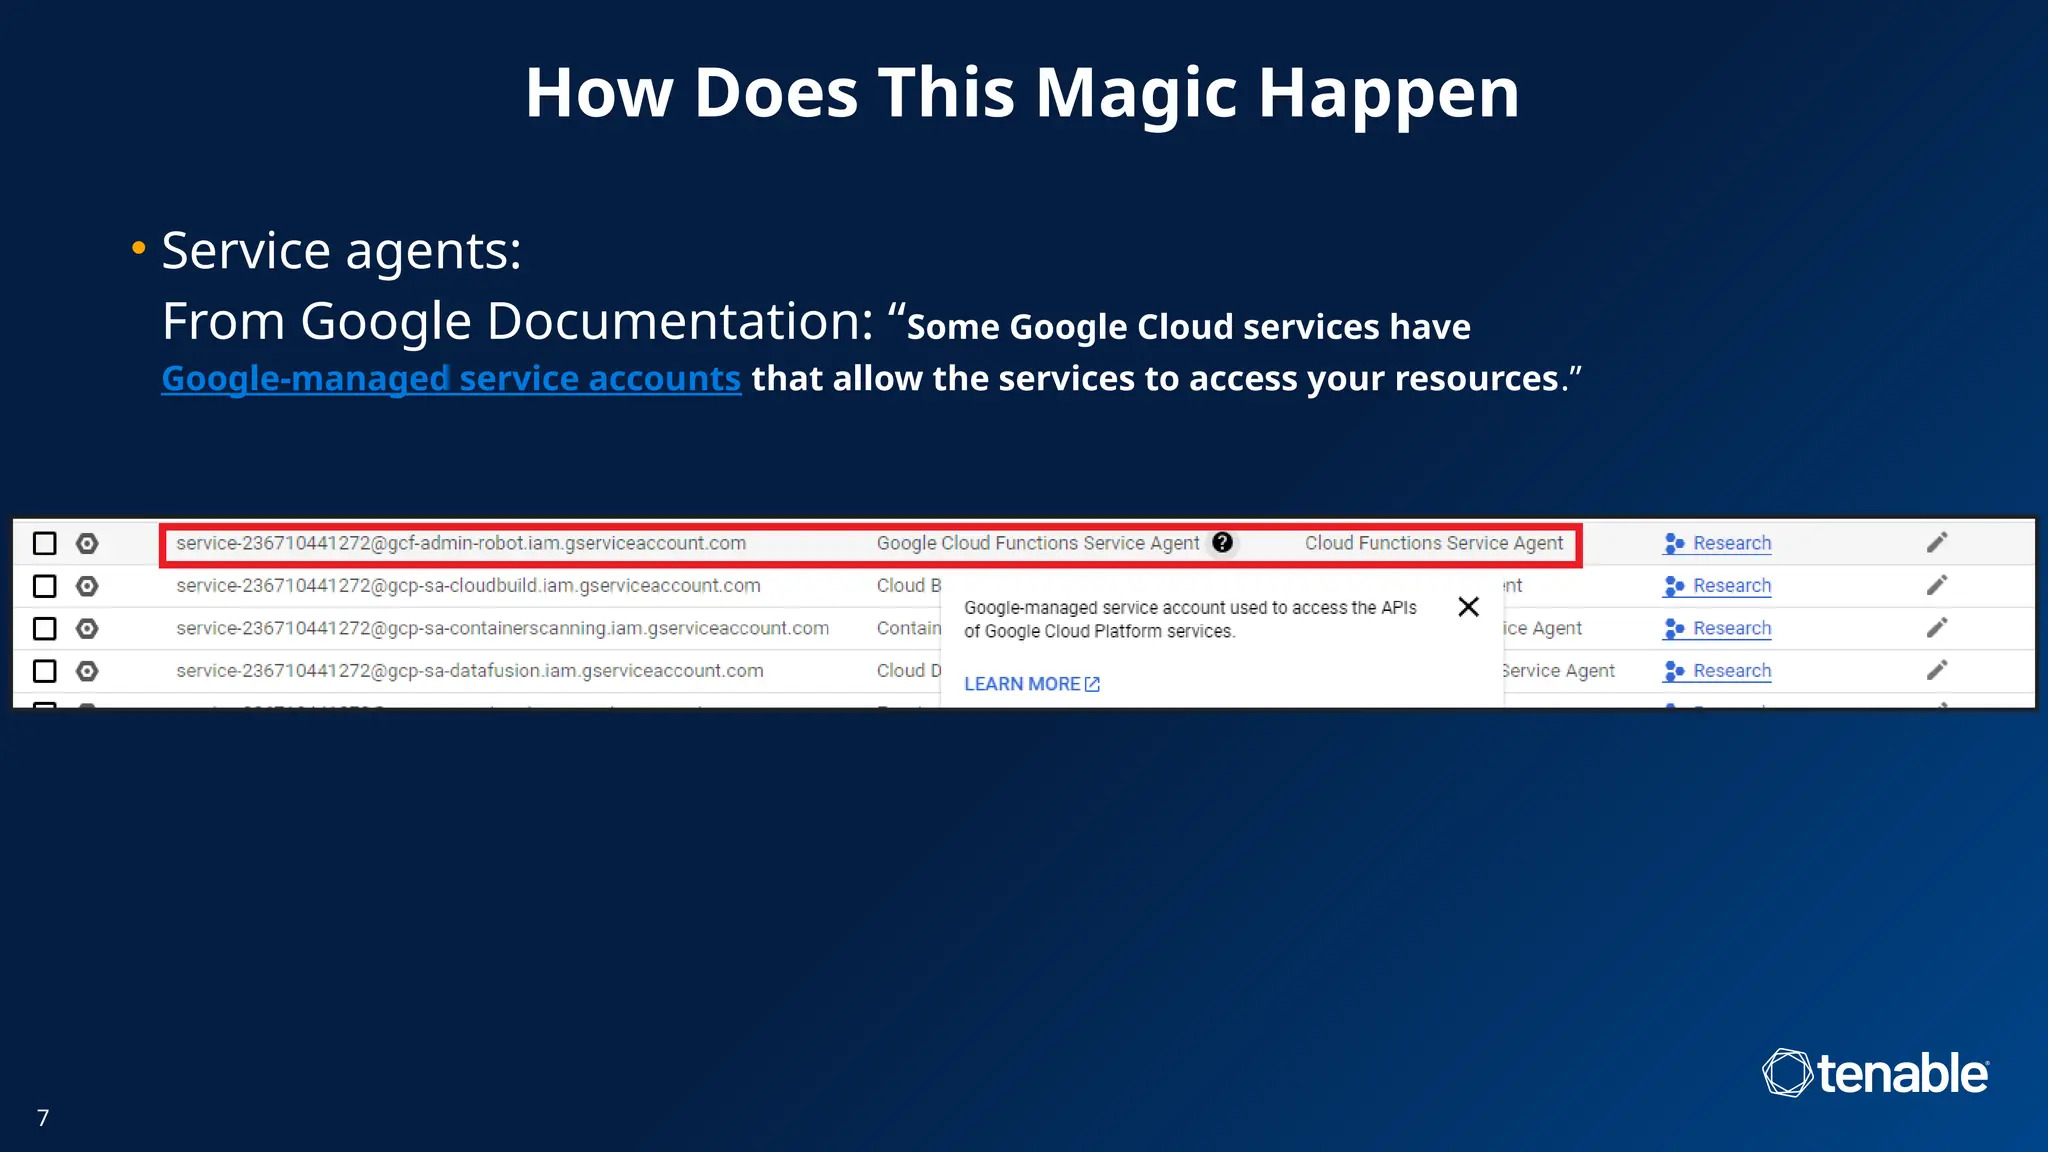Follow the Google-managed service accounts hyperlink
Viewport: 2048px width, 1152px height.
pyautogui.click(x=451, y=379)
